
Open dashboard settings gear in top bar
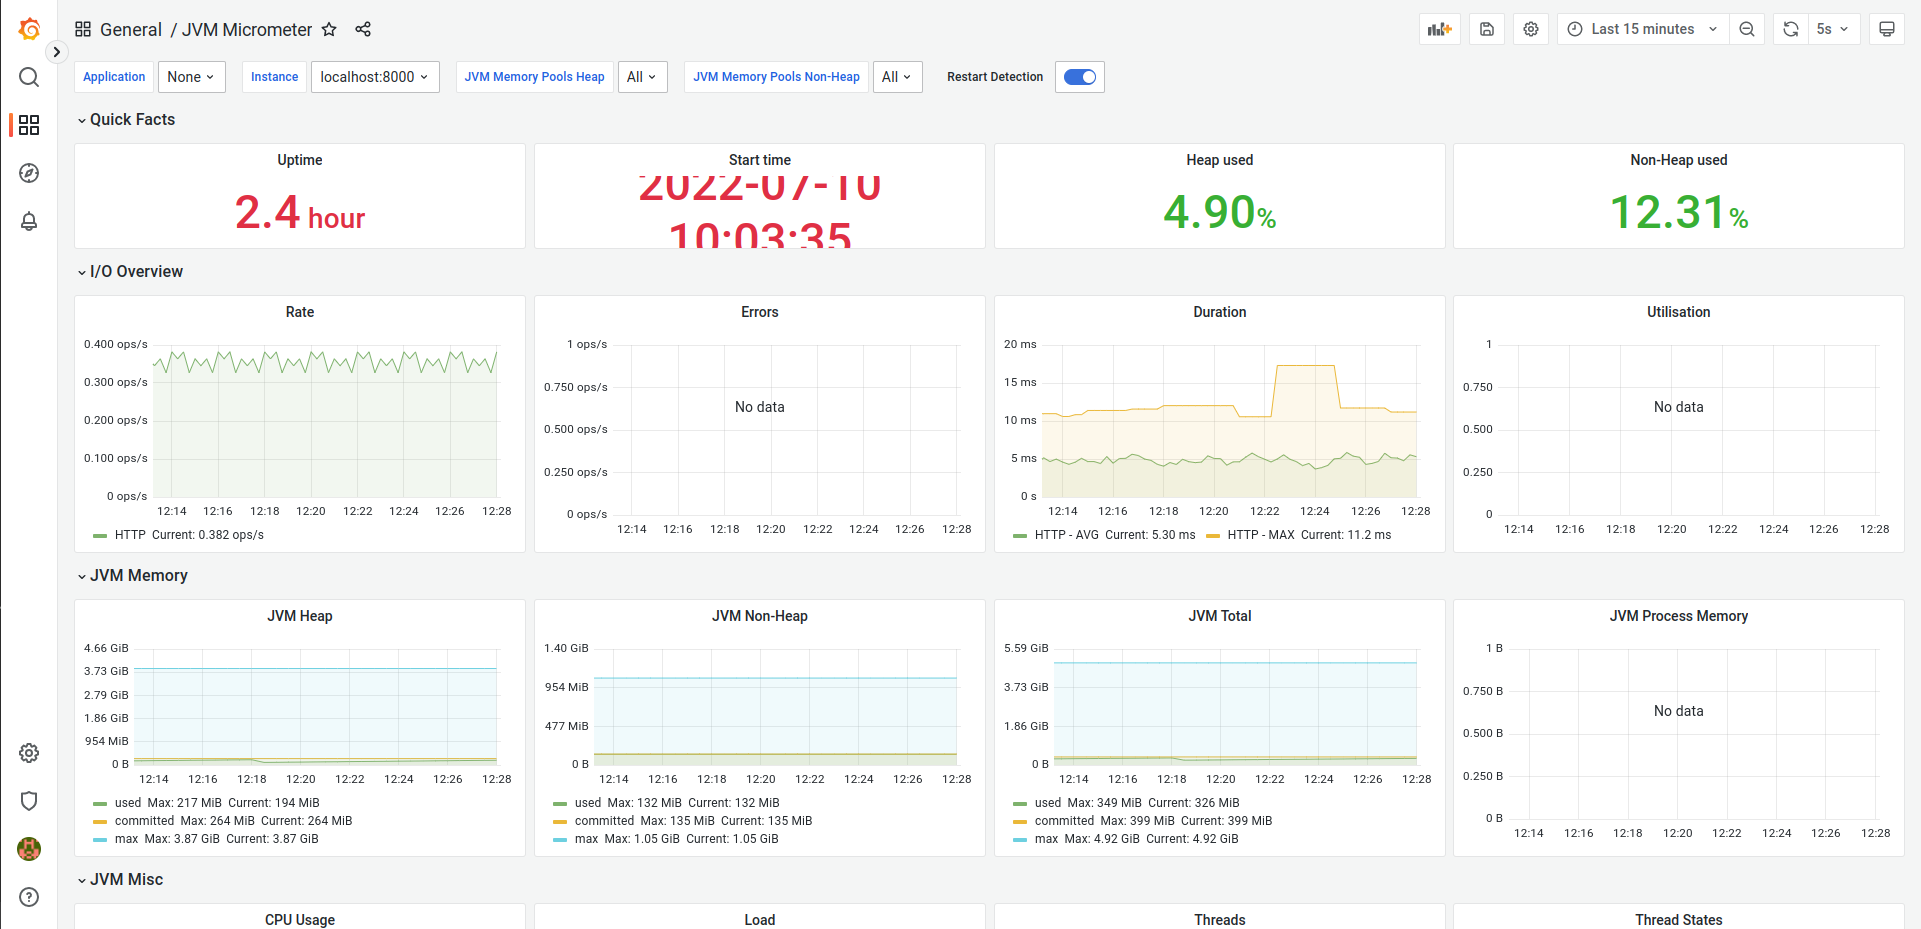[x=1531, y=29]
